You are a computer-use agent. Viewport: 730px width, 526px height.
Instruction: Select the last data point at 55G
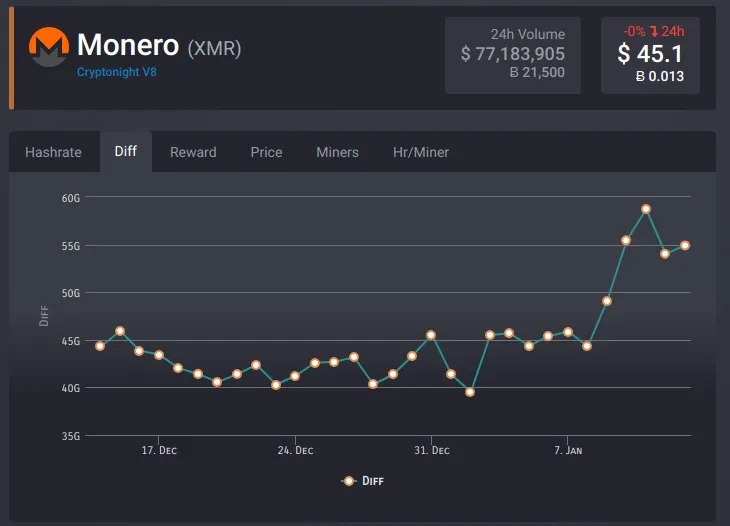click(x=685, y=245)
